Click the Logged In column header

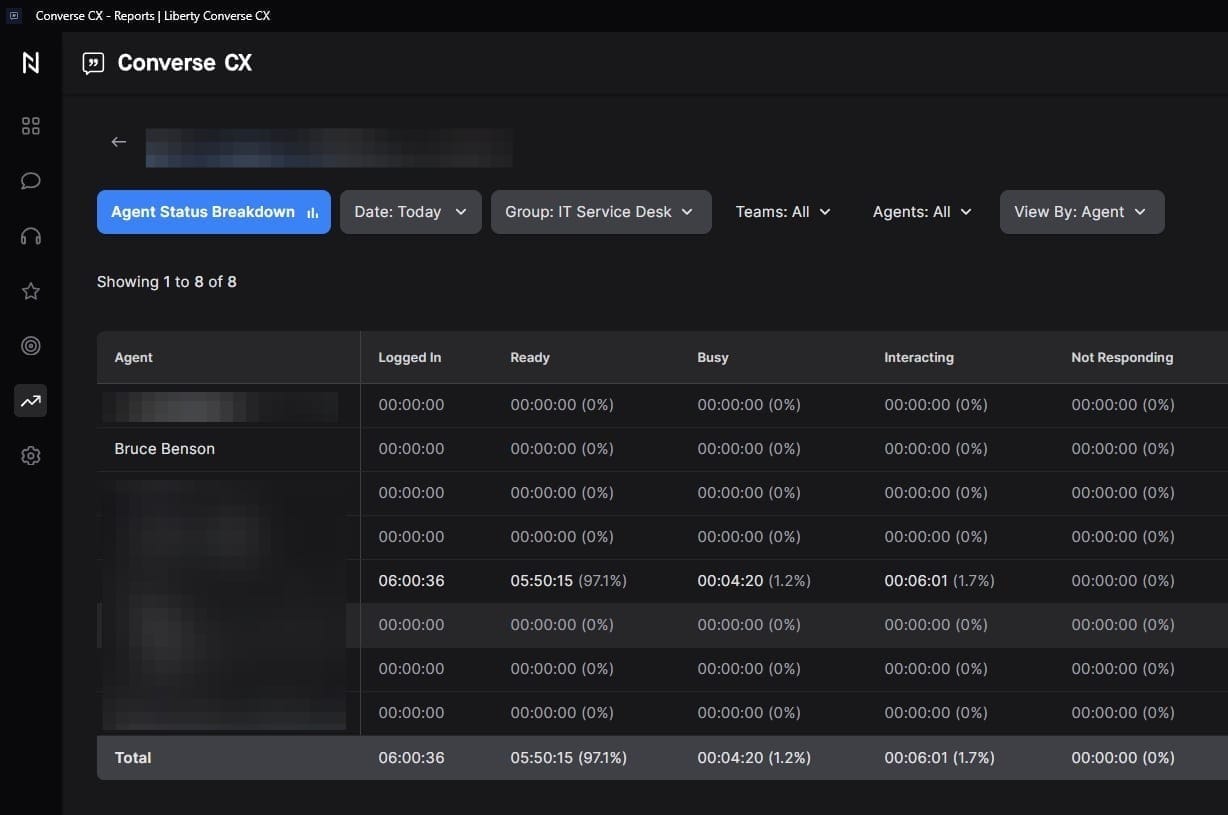409,358
